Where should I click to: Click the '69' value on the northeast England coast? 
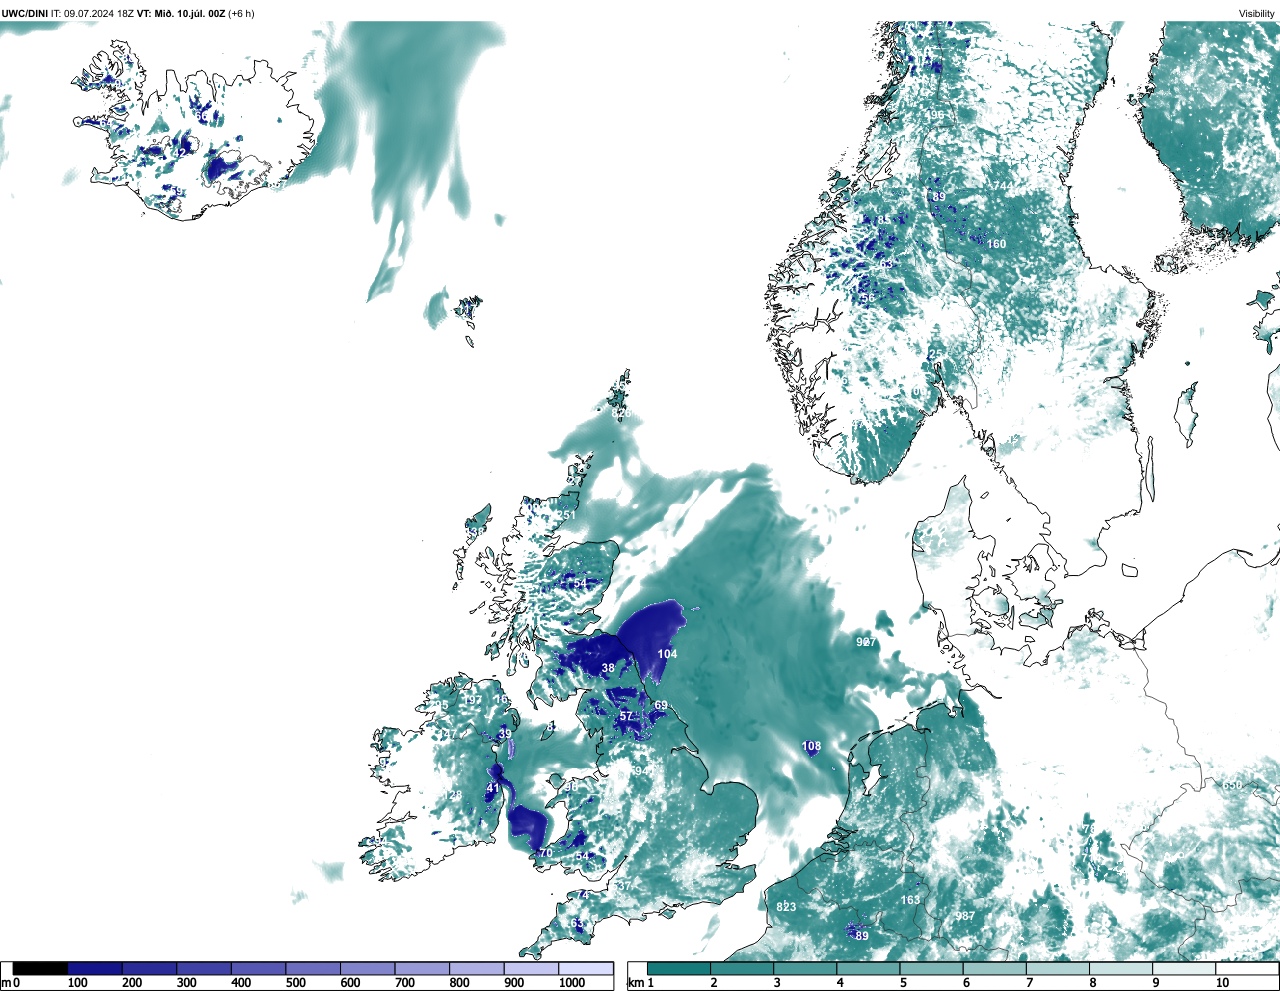tap(661, 705)
